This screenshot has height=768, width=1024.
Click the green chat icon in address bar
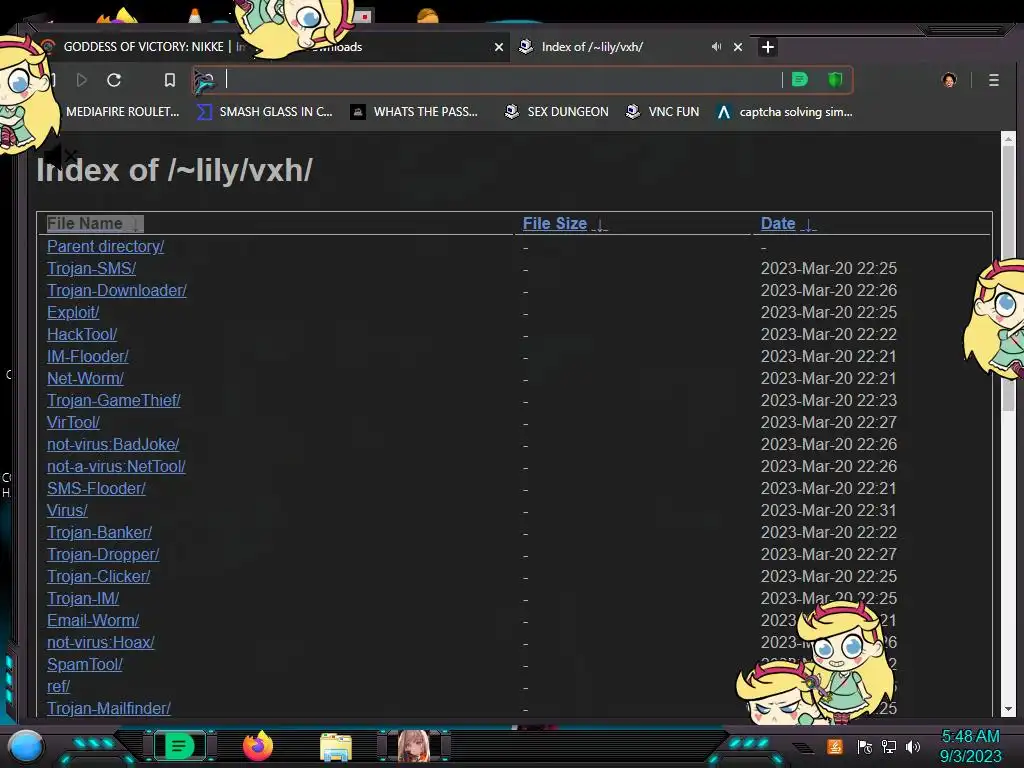[x=799, y=80]
